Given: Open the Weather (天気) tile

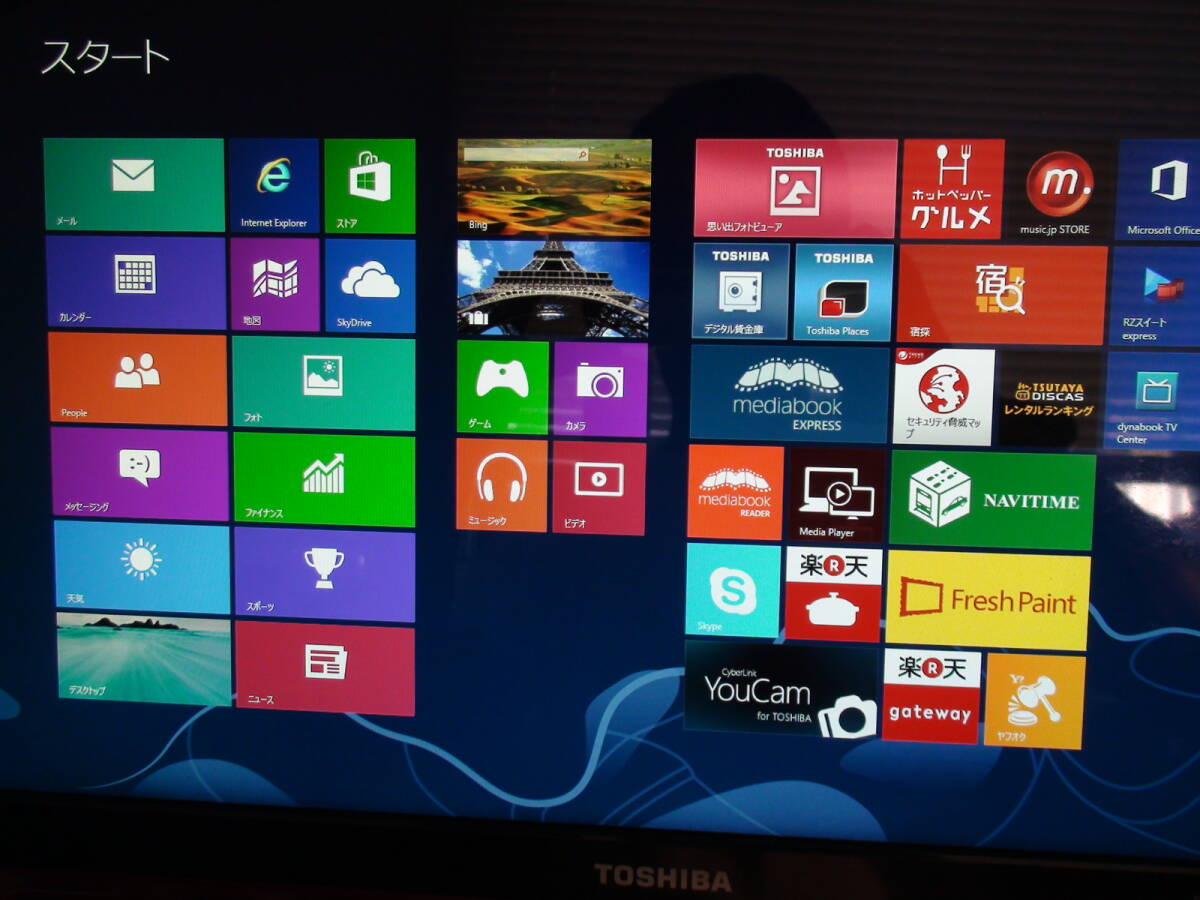Looking at the screenshot, I should [142, 567].
